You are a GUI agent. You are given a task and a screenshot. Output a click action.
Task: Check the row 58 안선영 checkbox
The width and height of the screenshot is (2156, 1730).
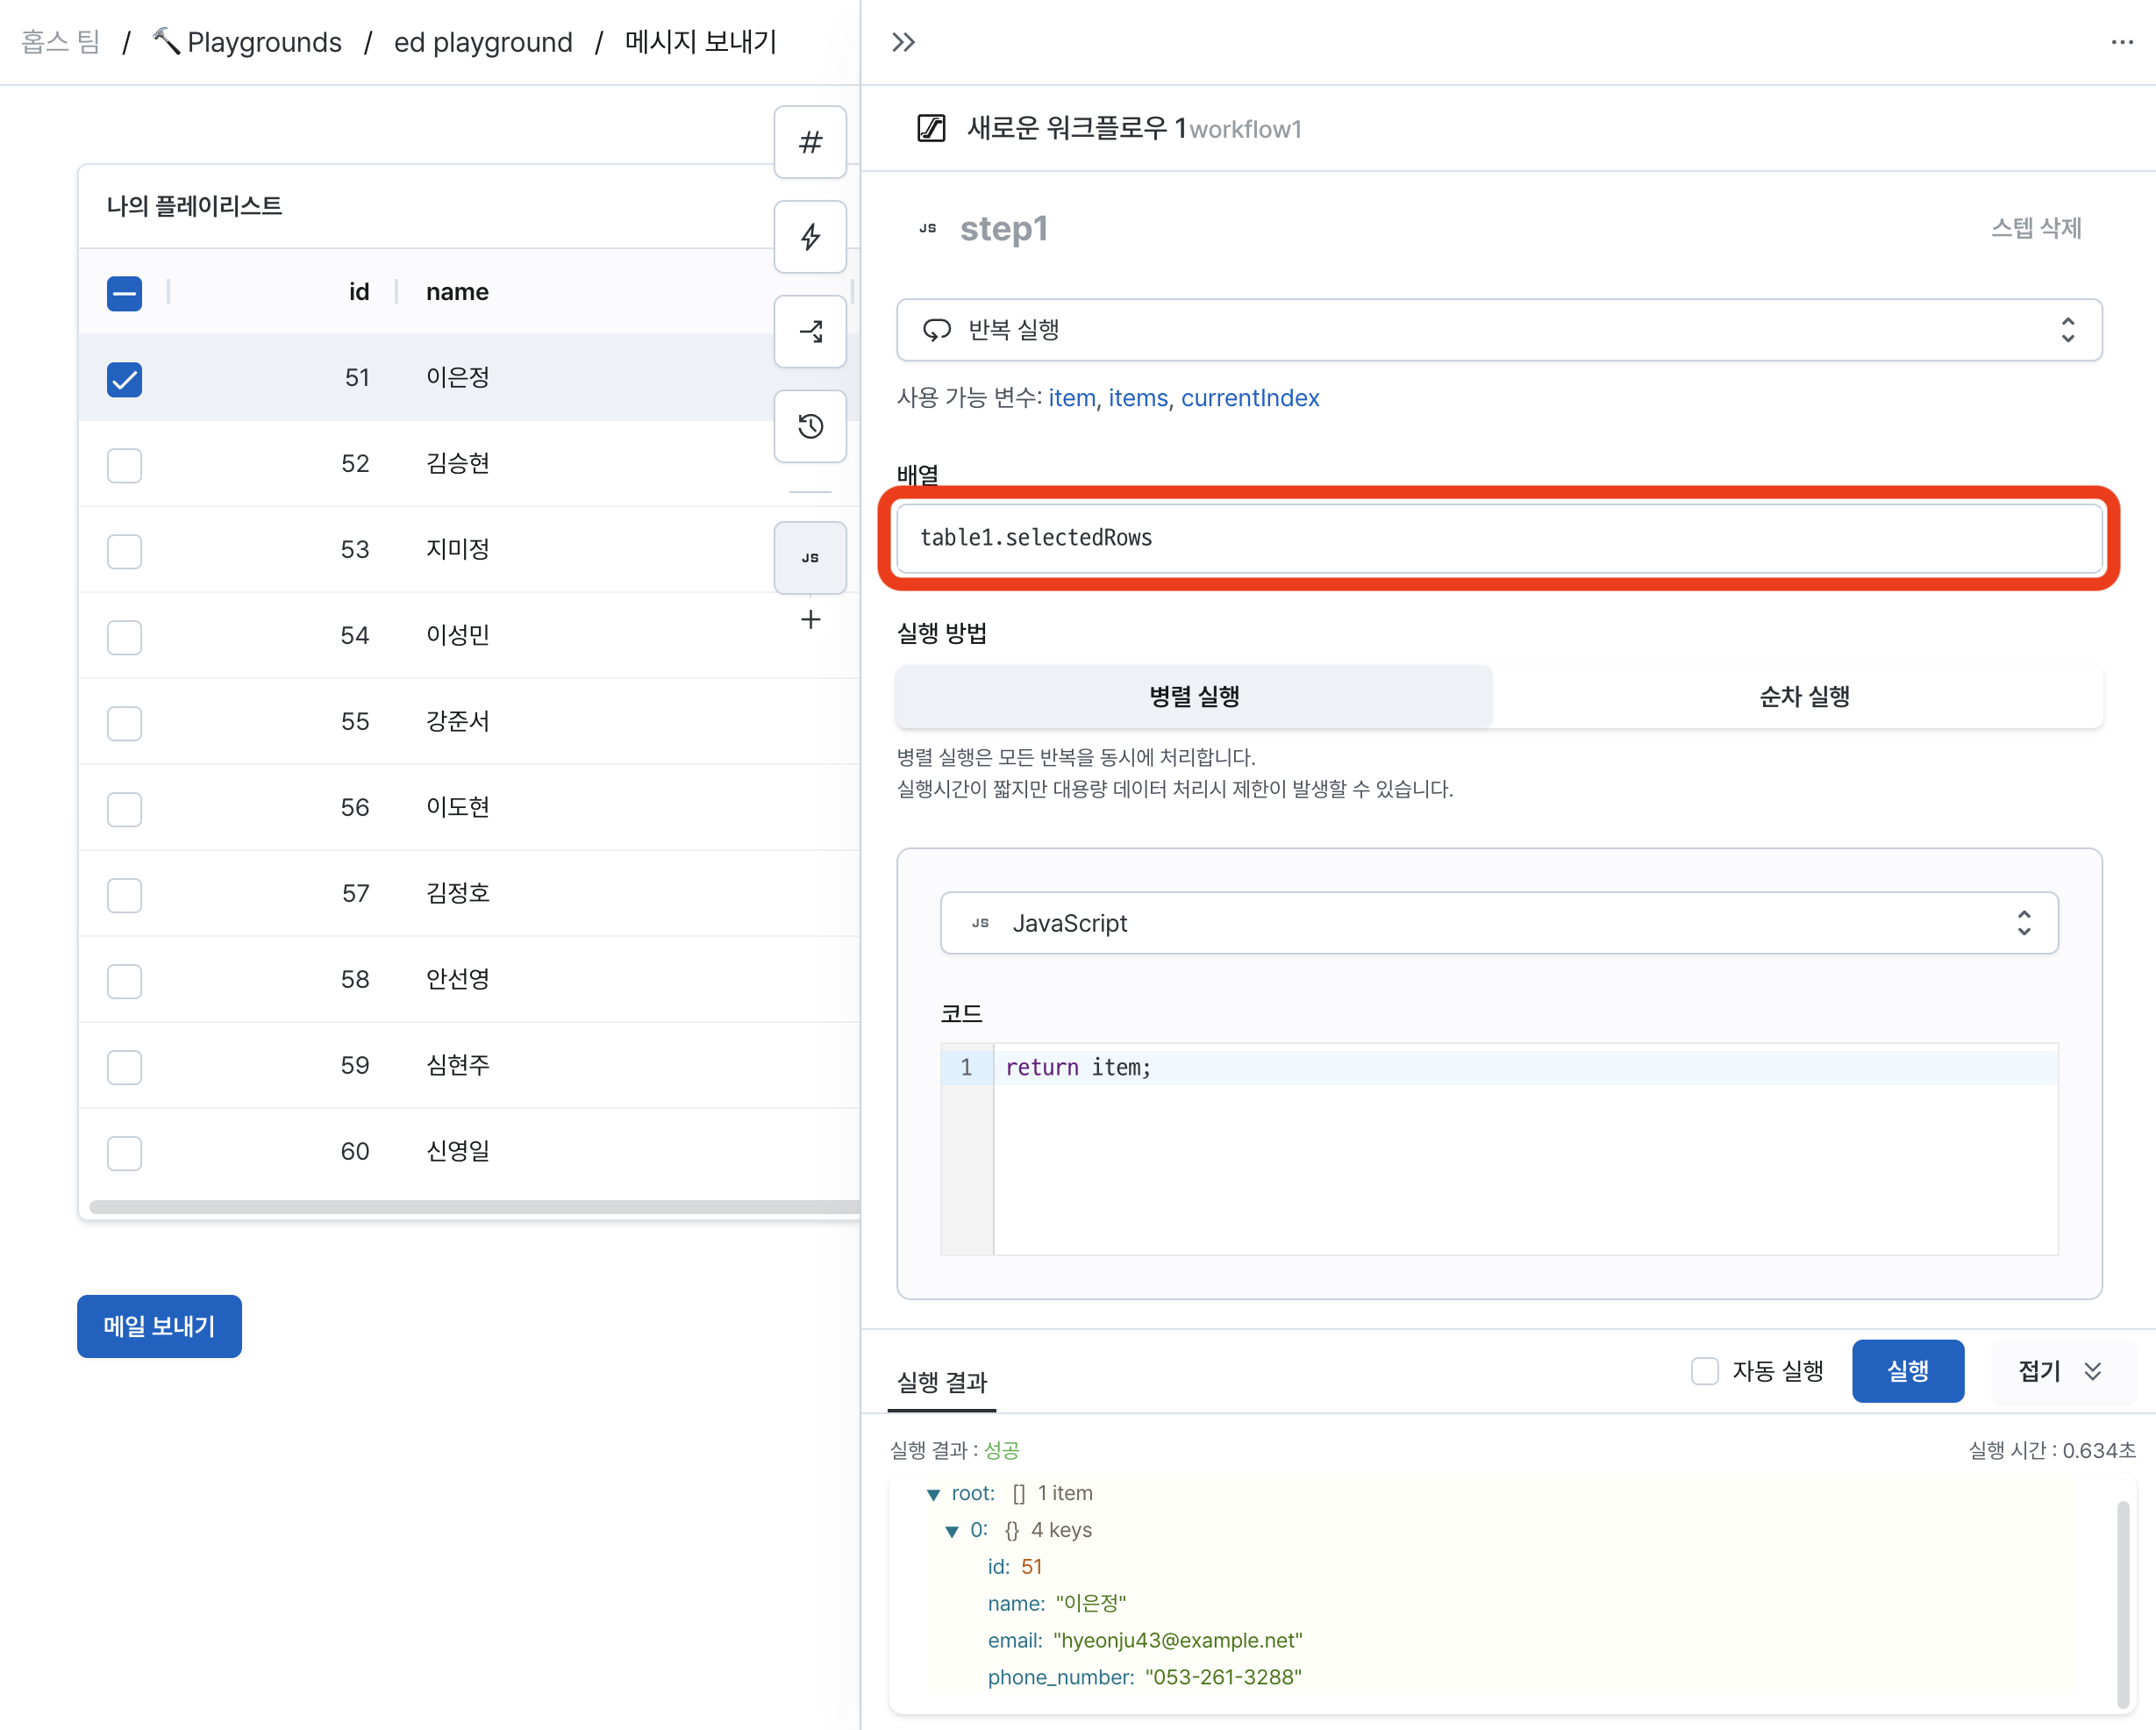(124, 981)
